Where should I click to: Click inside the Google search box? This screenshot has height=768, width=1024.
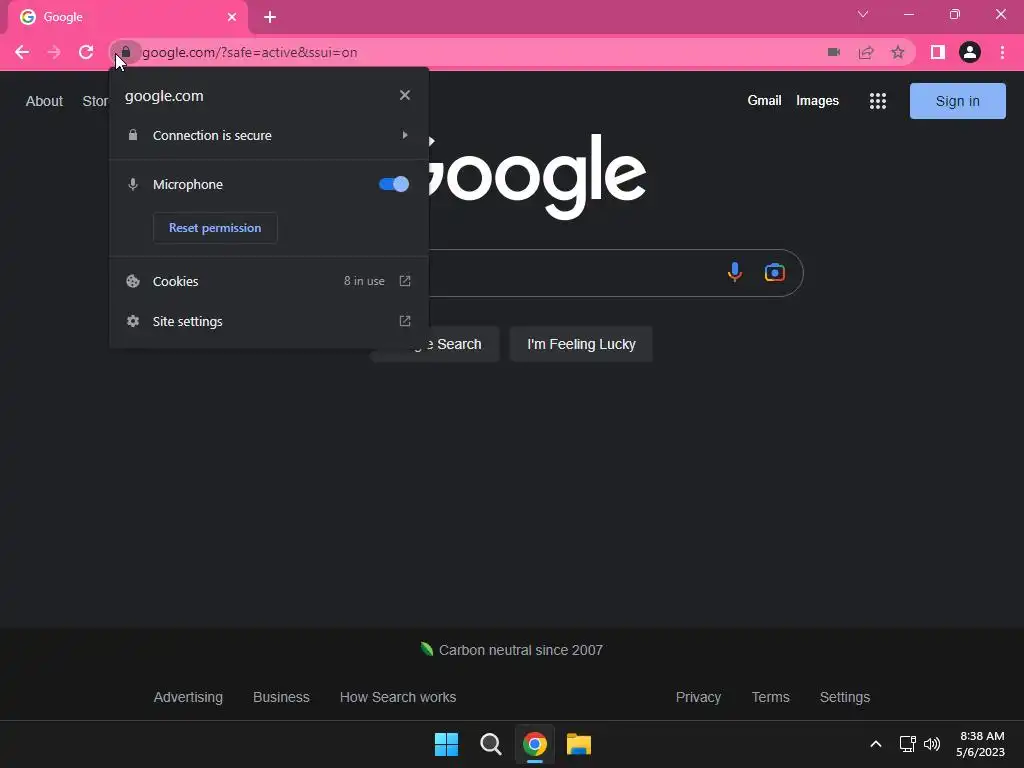tap(575, 272)
